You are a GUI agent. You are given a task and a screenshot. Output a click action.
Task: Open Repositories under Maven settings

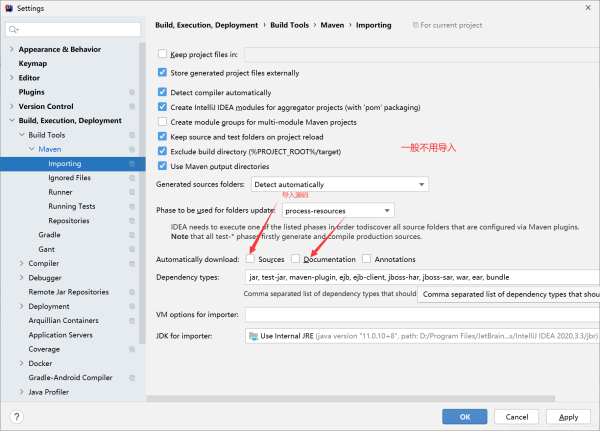[x=69, y=220]
